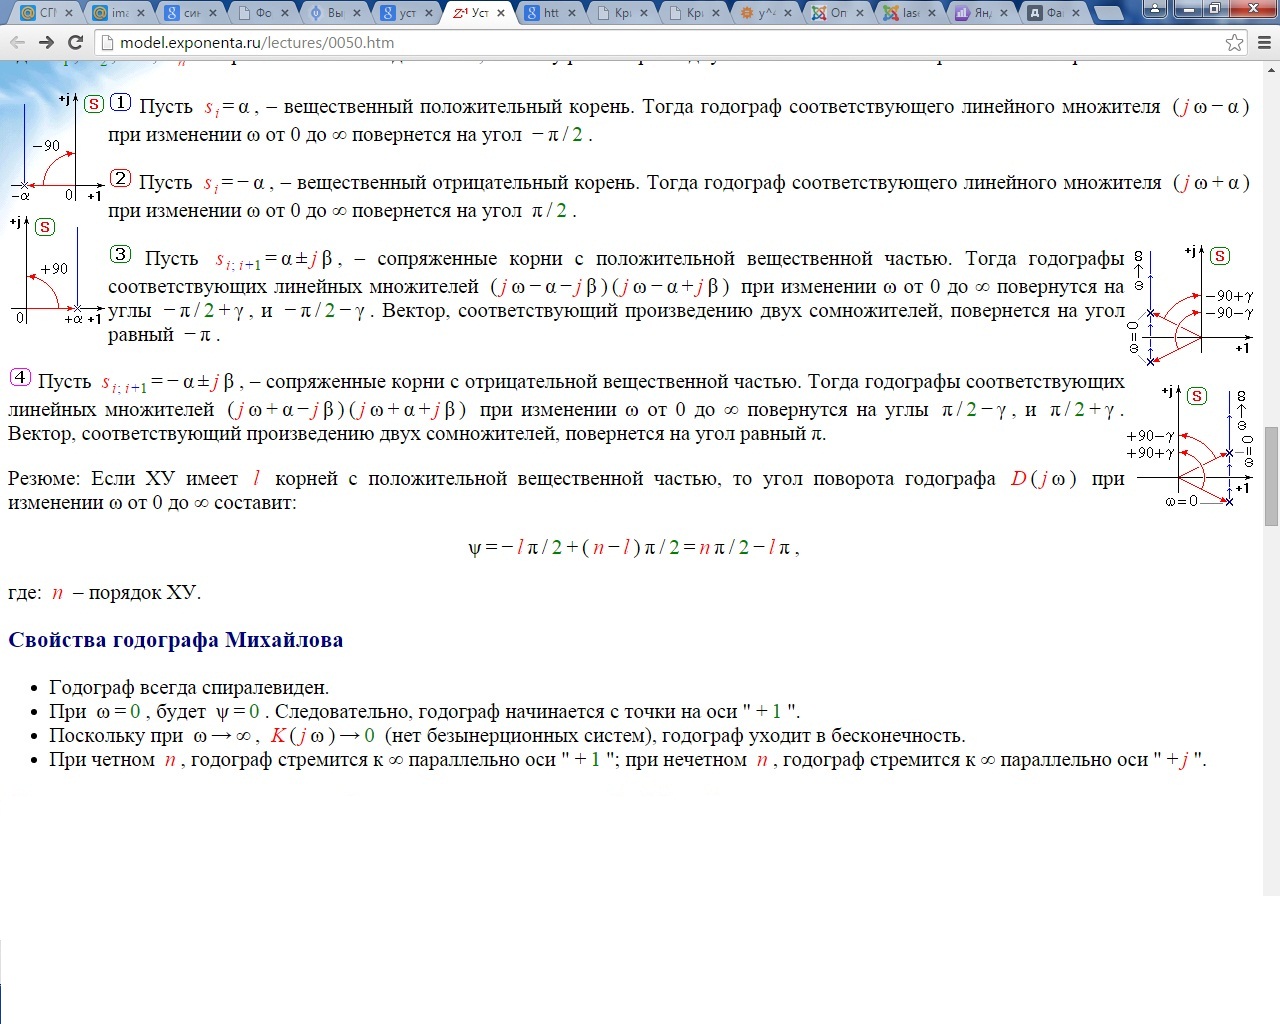Click the bullet starting 'Поскольку при ω→∞'
Viewport: 1280px width, 1024px height.
507,735
